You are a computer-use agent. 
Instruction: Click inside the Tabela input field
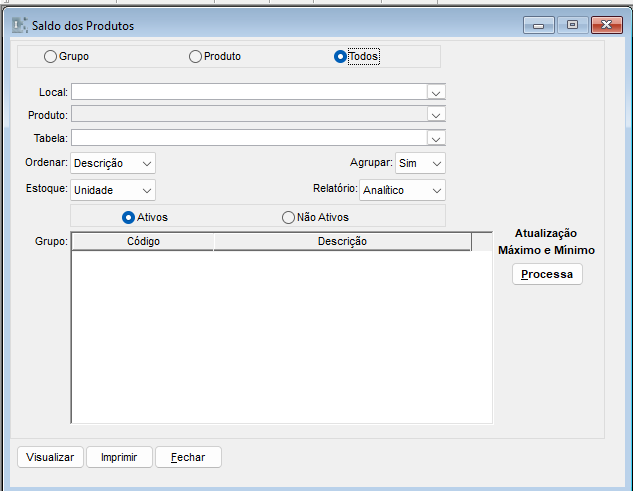[248, 138]
